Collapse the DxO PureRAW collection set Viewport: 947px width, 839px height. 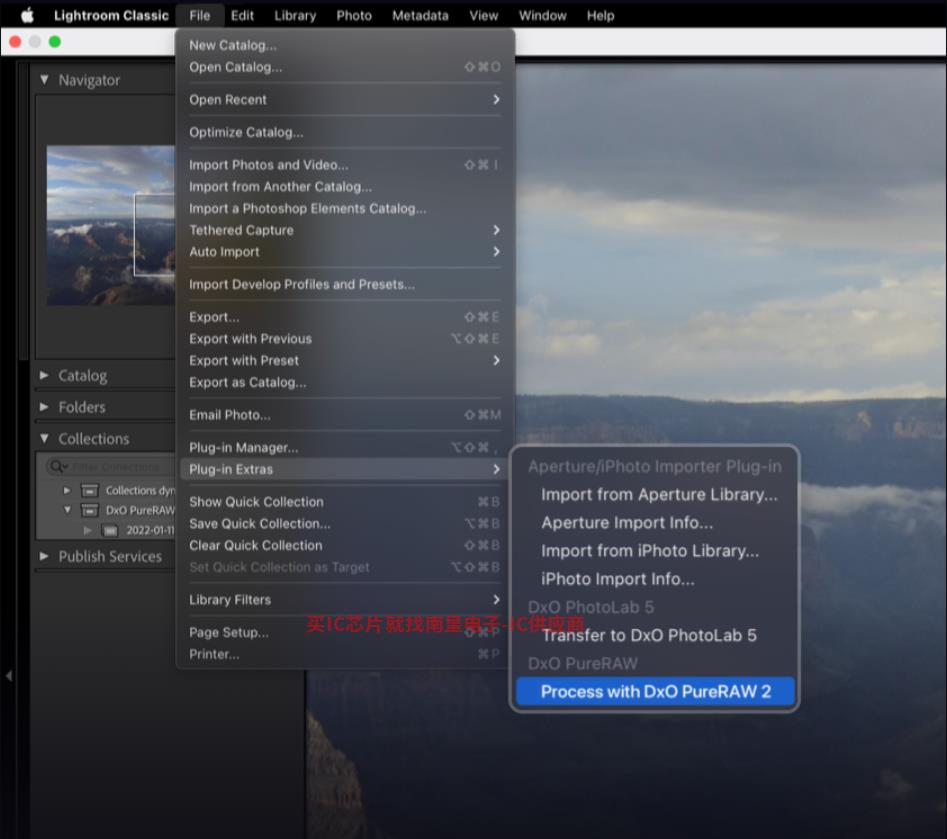pyautogui.click(x=67, y=510)
